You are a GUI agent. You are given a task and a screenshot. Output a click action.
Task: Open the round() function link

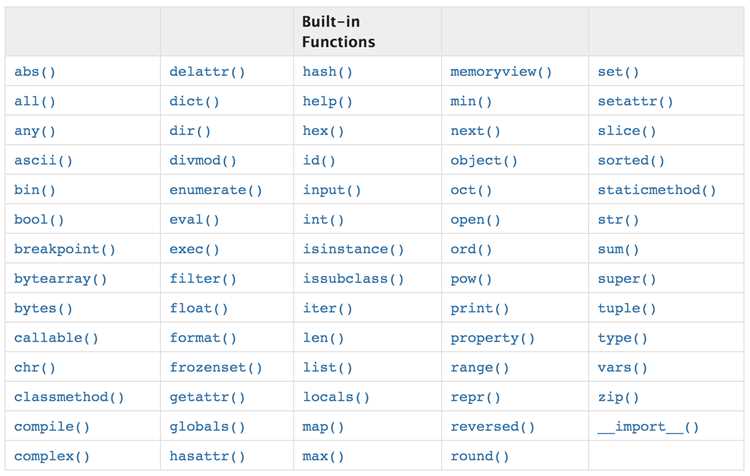pos(479,456)
